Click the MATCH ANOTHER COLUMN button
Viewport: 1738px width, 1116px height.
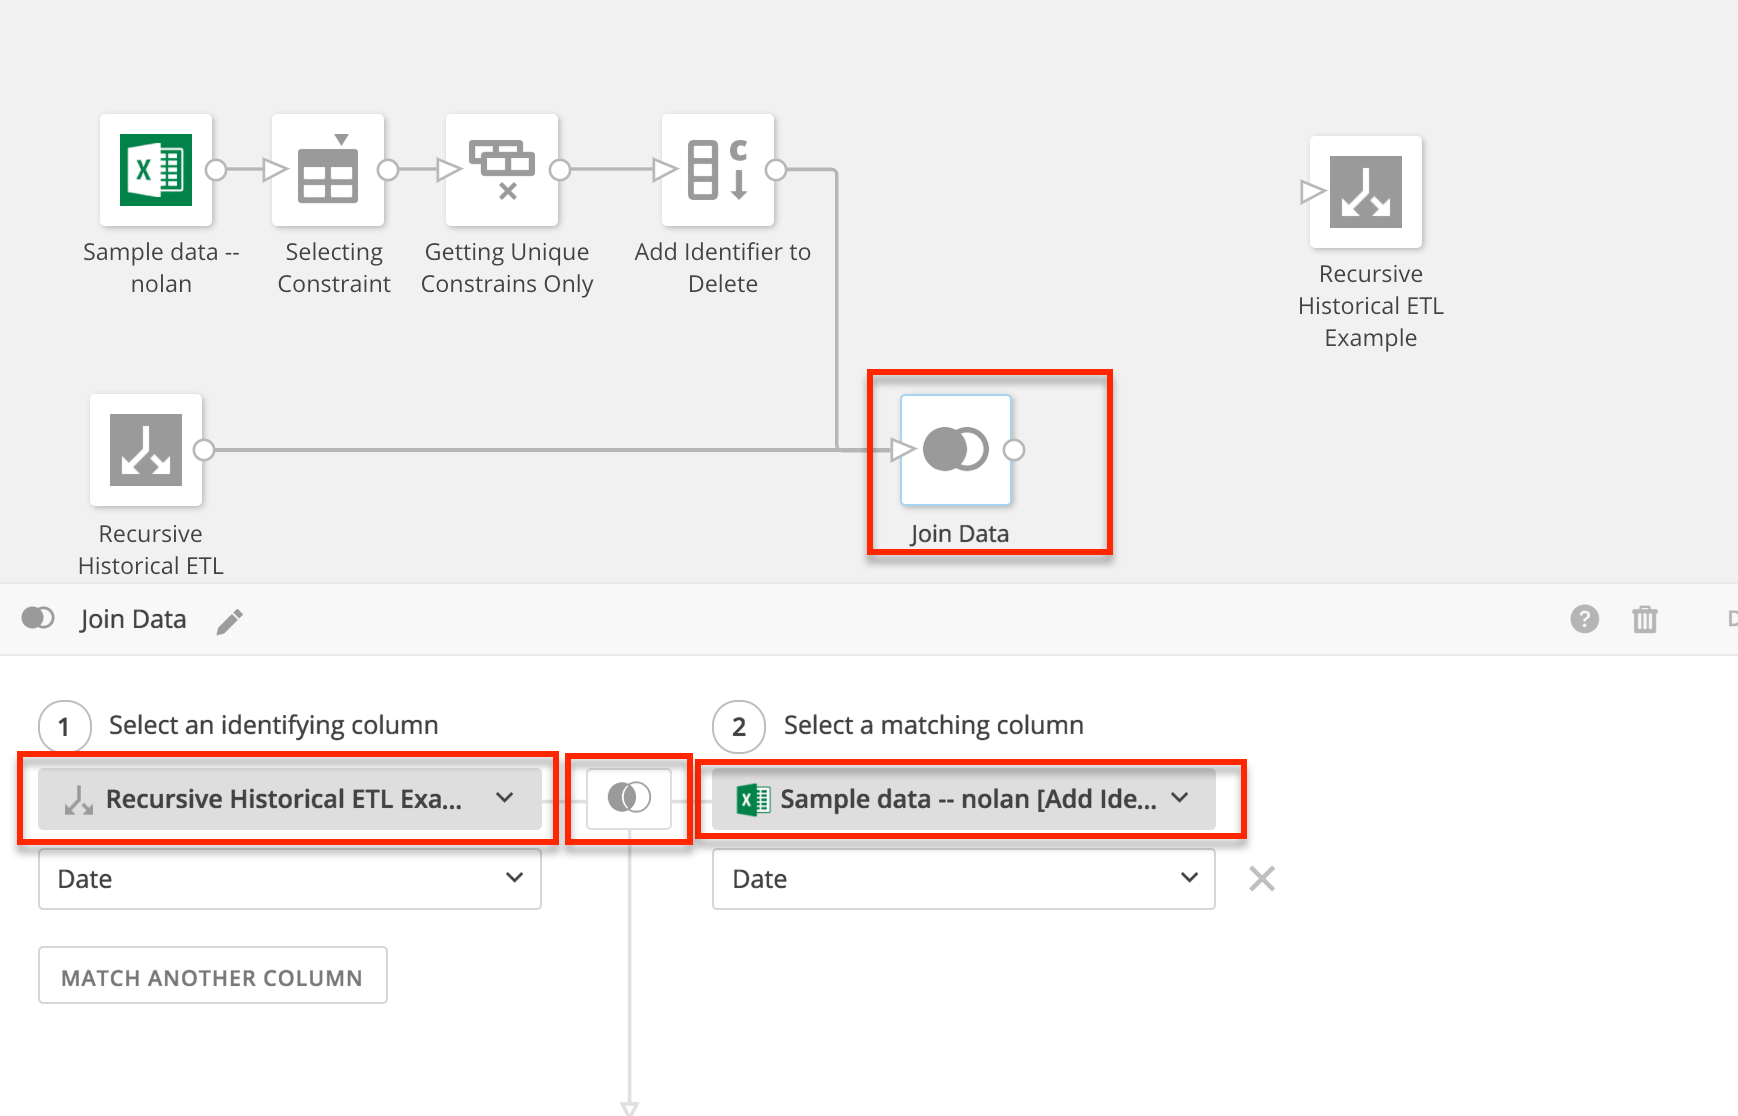point(212,975)
